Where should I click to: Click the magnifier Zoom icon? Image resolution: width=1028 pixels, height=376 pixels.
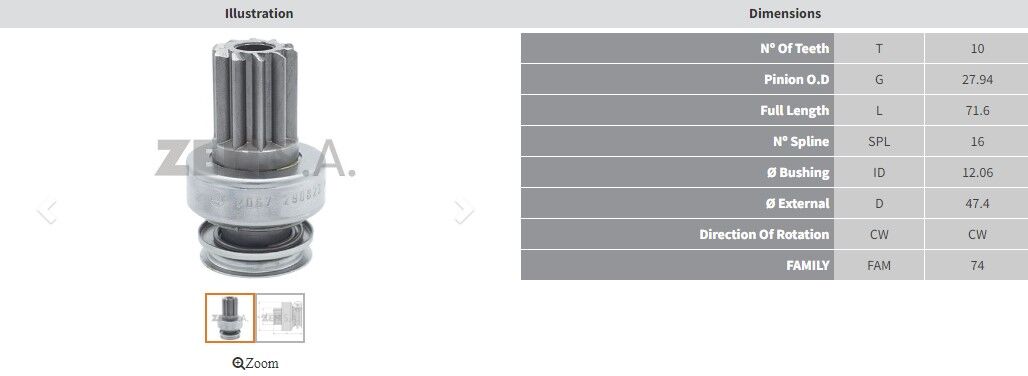239,363
